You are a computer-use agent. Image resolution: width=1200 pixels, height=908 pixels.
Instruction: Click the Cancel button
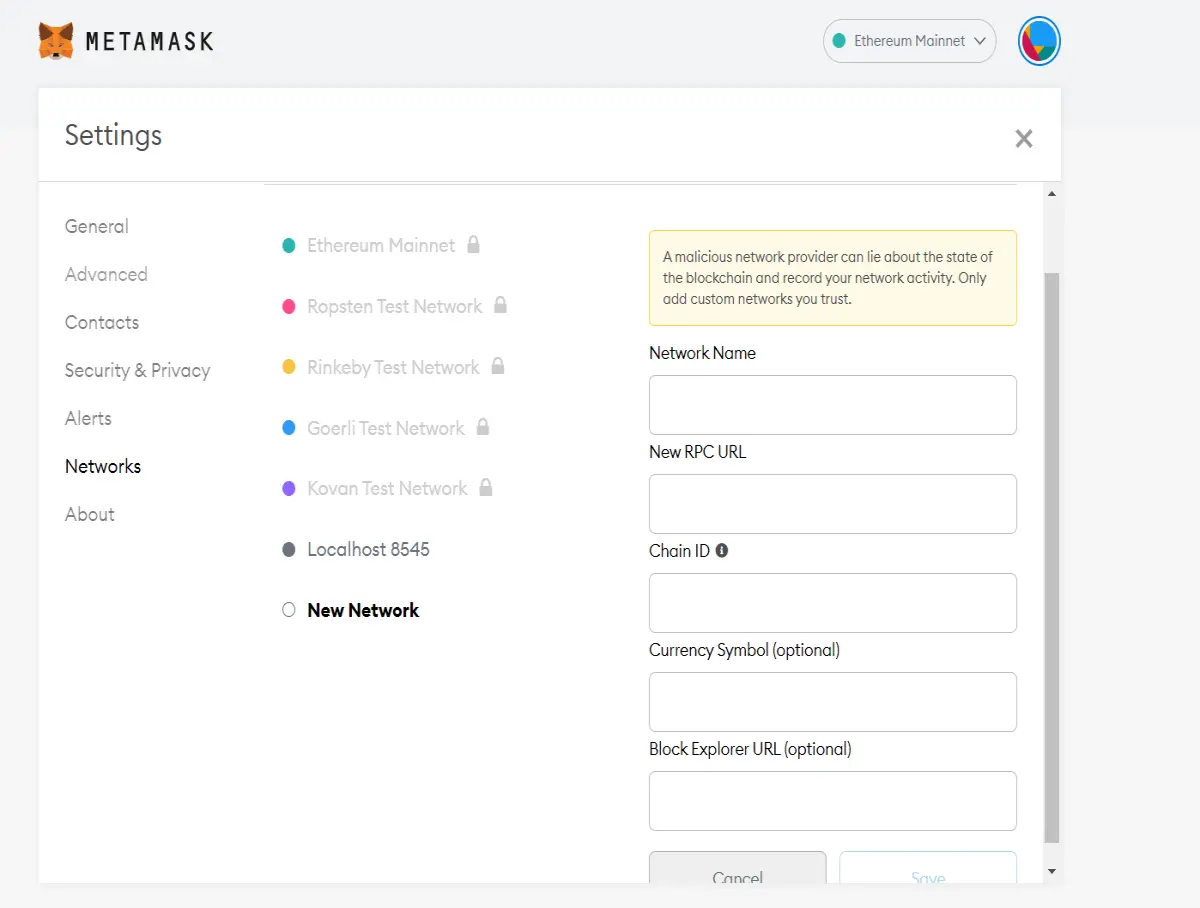point(738,868)
